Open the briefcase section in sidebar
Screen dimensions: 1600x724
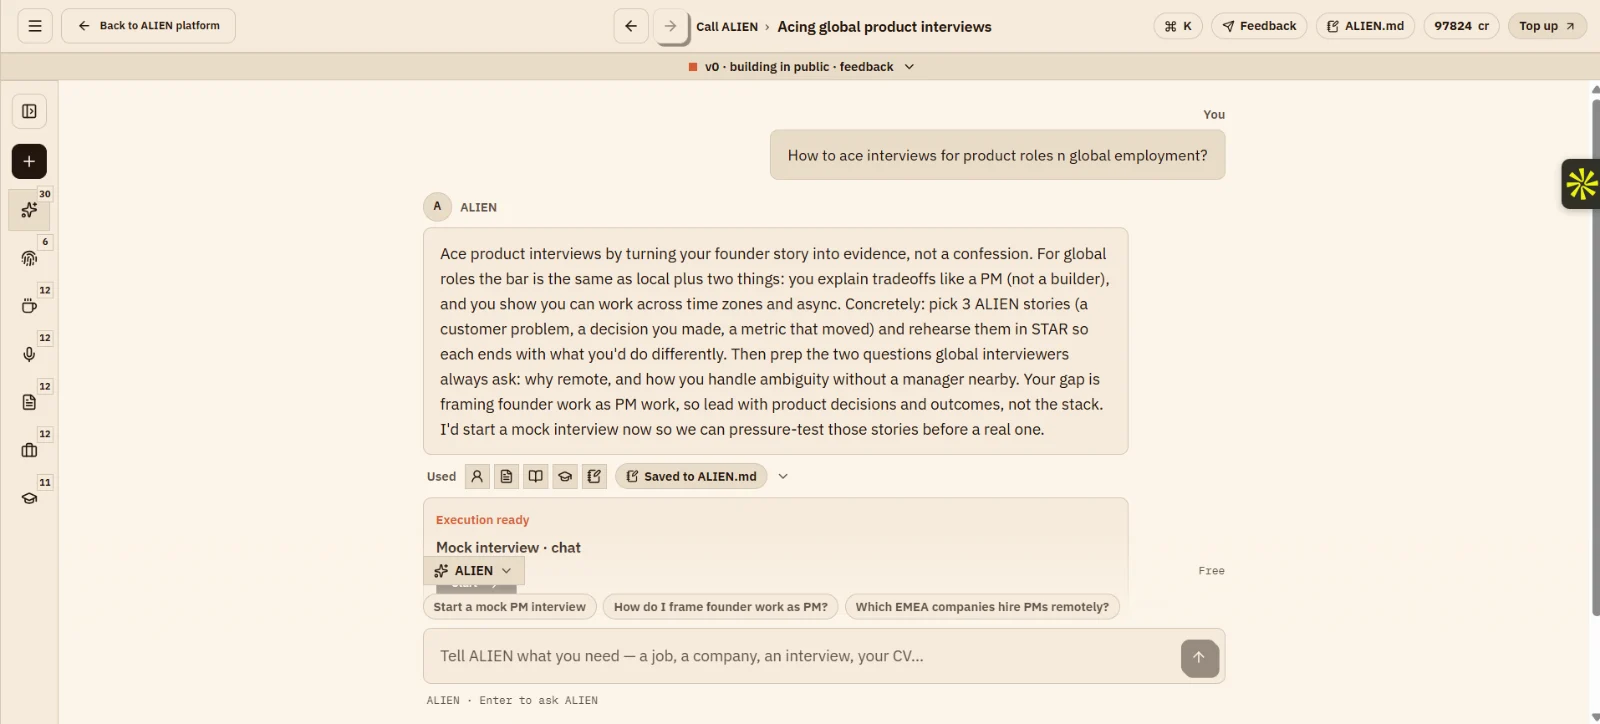tap(29, 450)
